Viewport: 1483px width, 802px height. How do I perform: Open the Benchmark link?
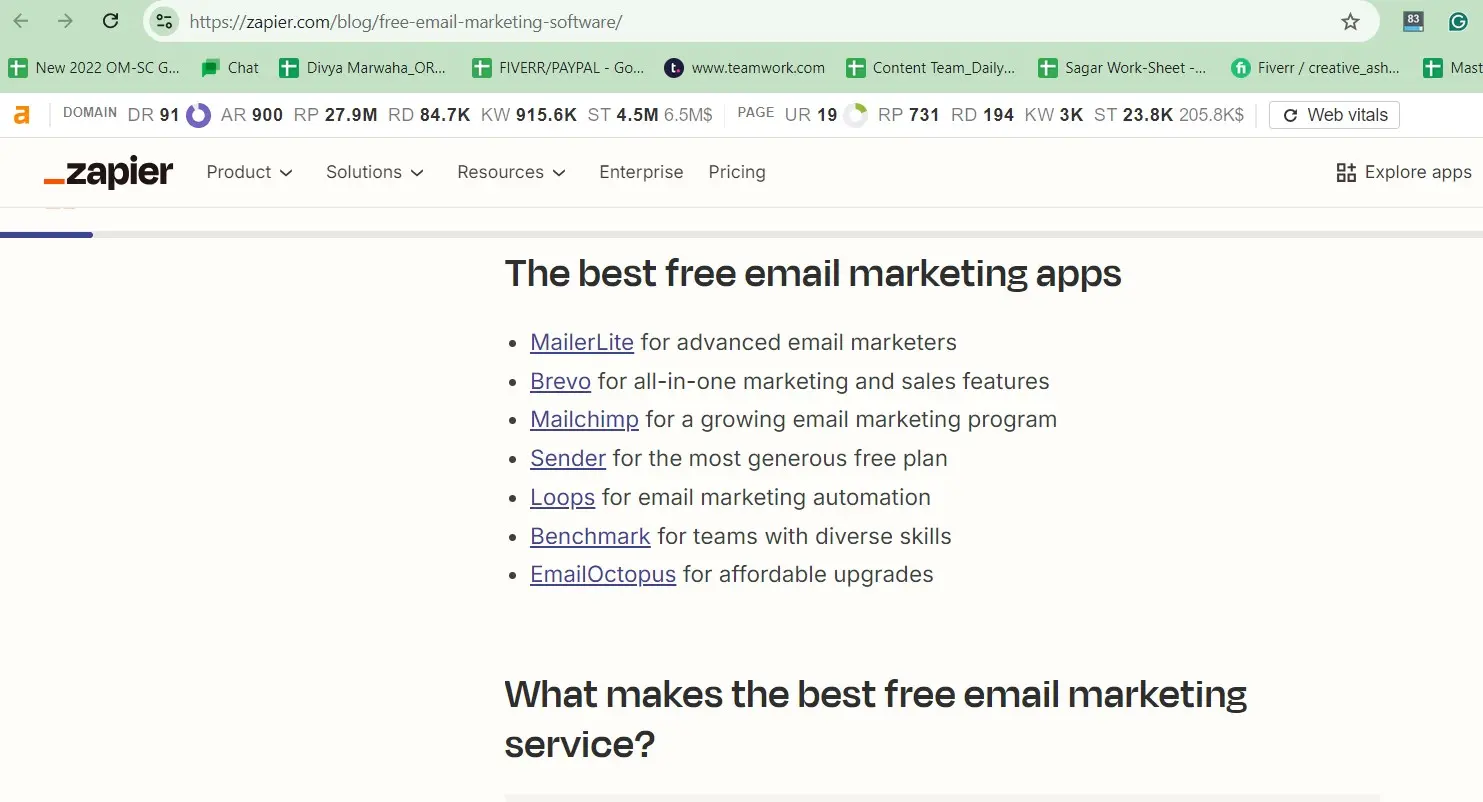[590, 536]
